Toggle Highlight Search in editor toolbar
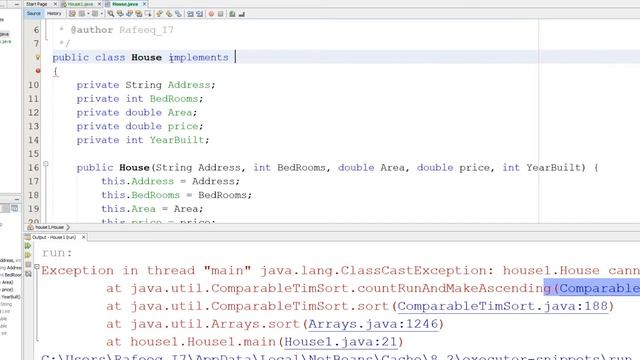The height and width of the screenshot is (360, 640). click(139, 14)
